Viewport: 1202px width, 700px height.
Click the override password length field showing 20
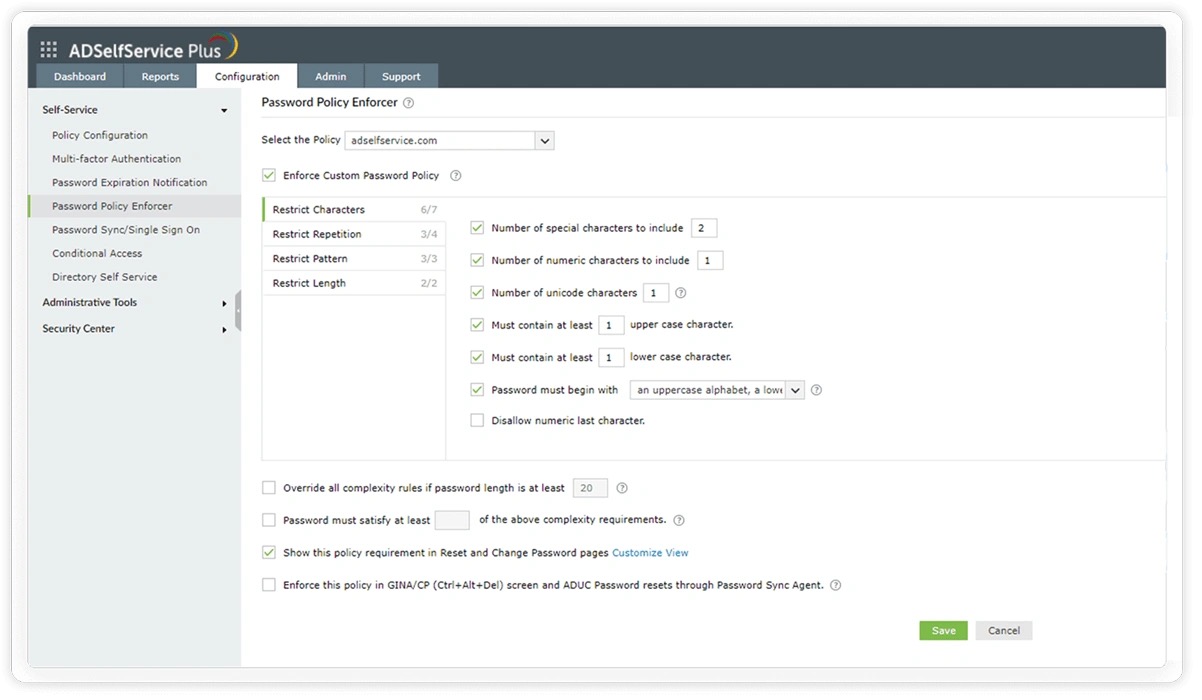590,488
